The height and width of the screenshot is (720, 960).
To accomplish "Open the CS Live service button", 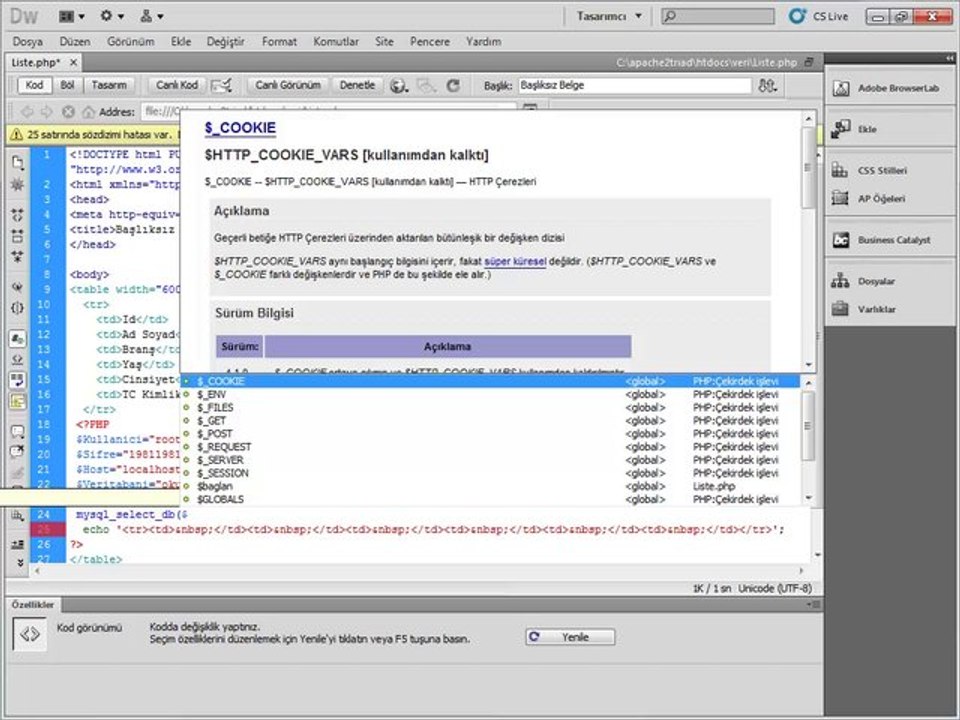I will point(819,17).
